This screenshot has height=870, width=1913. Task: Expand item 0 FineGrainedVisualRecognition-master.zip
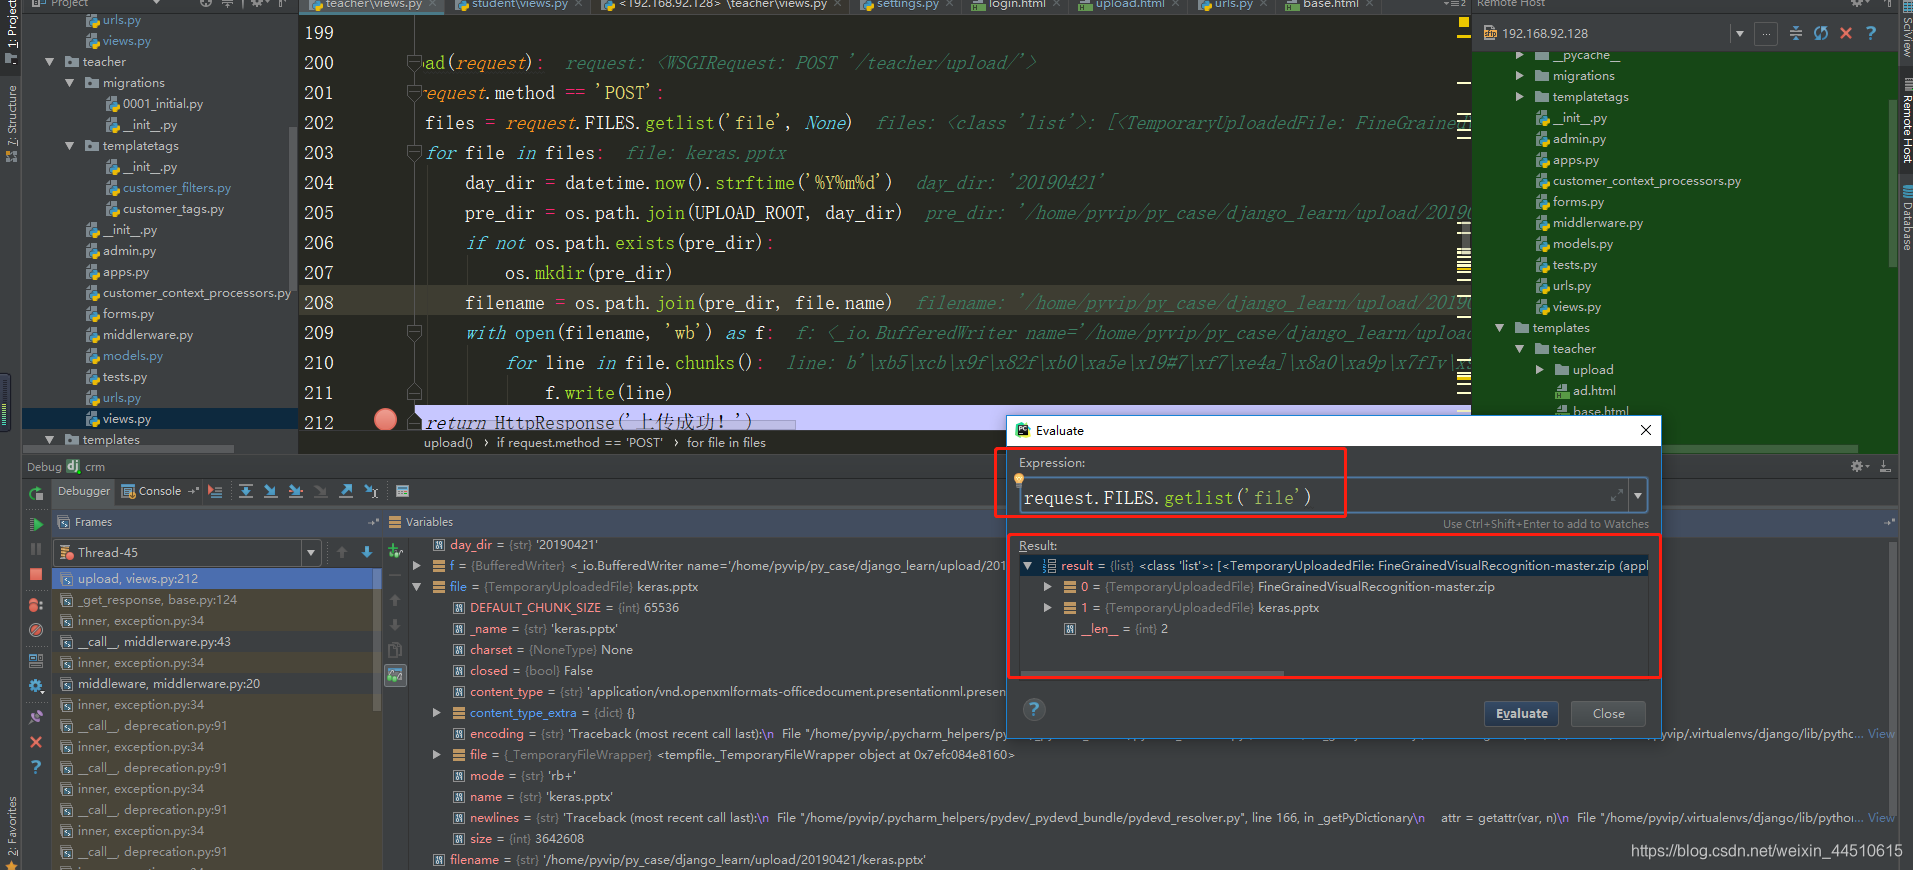1048,587
